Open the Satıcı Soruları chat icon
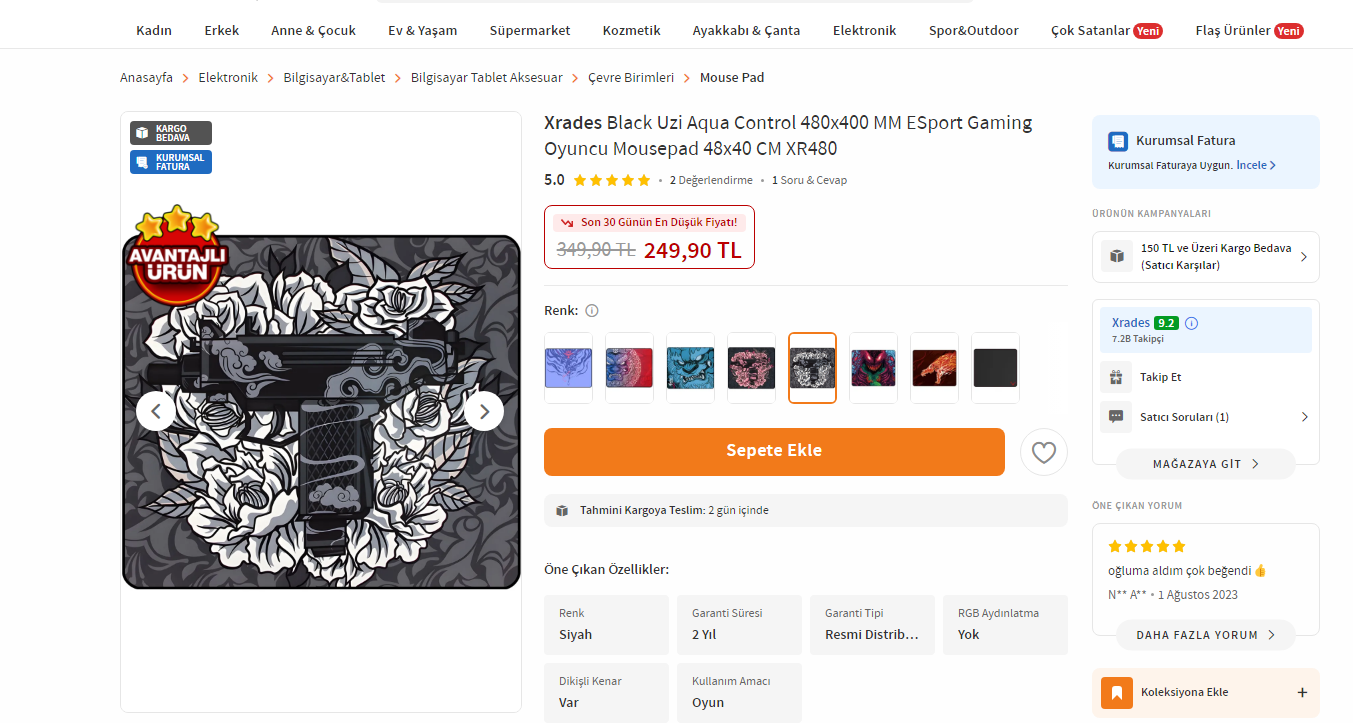The width and height of the screenshot is (1353, 723). (x=1115, y=417)
